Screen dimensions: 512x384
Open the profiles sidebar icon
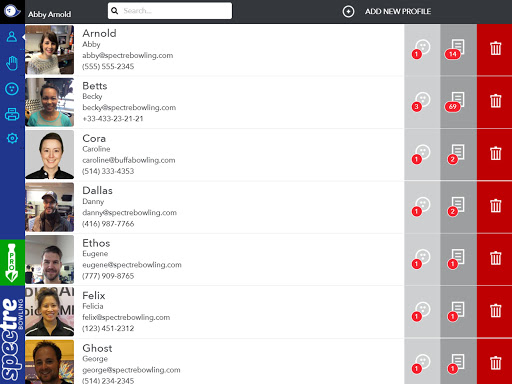(12, 37)
